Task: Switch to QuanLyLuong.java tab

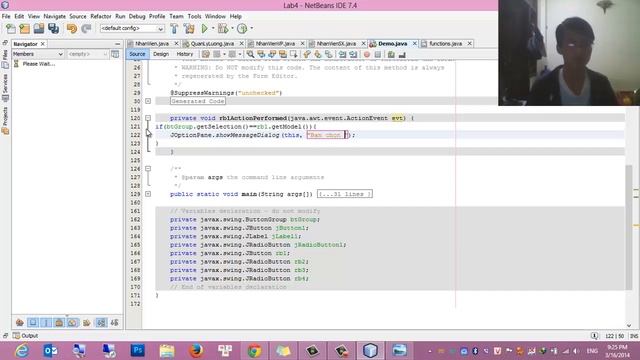Action: tap(212, 43)
